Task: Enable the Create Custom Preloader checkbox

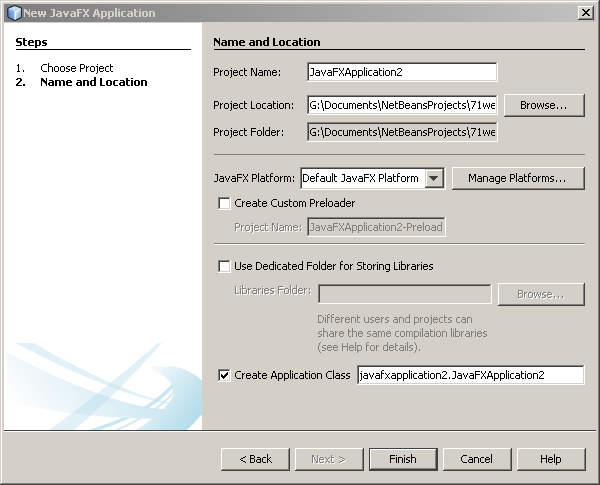Action: (224, 203)
